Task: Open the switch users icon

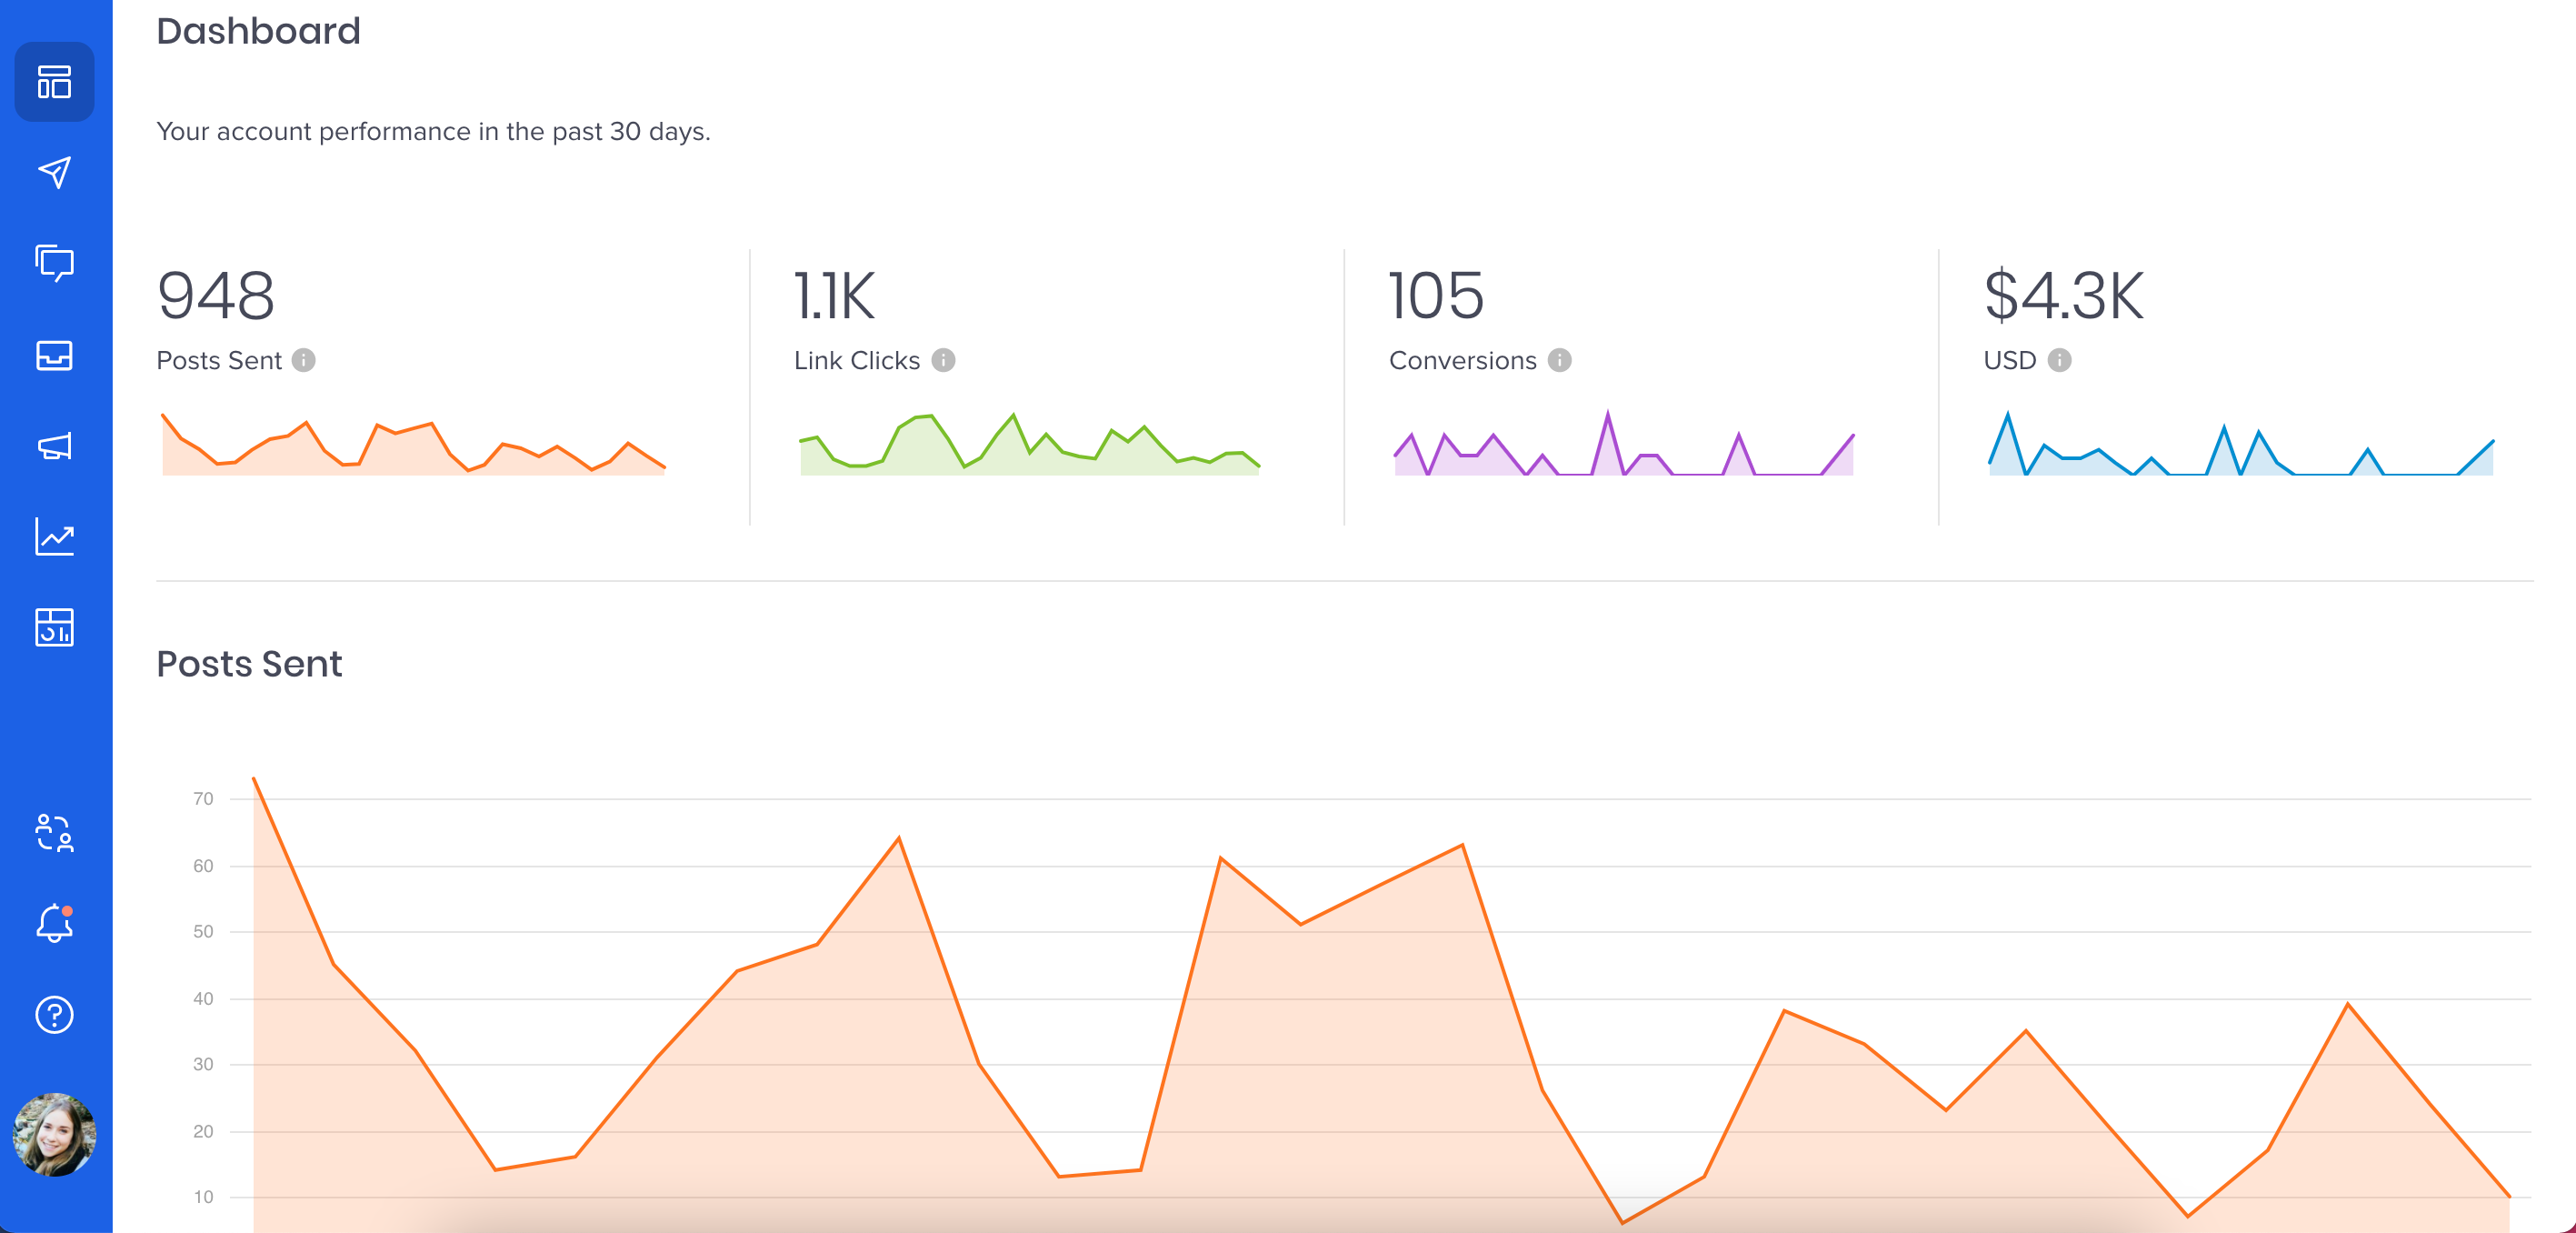Action: 54,832
